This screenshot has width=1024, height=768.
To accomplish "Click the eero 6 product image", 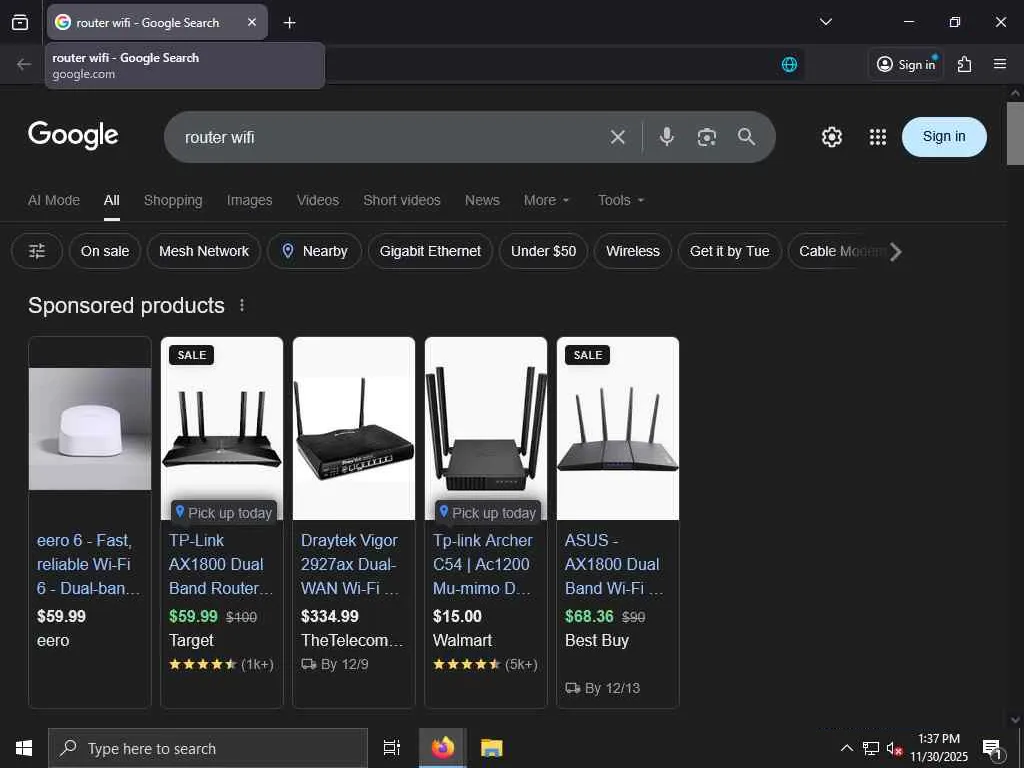I will pyautogui.click(x=90, y=428).
